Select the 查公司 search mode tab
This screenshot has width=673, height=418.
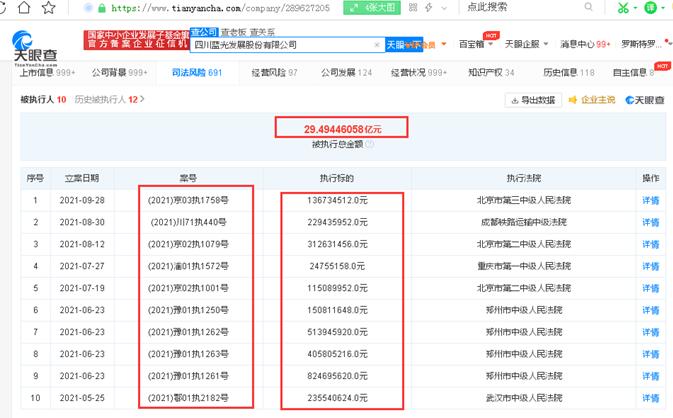[203, 32]
